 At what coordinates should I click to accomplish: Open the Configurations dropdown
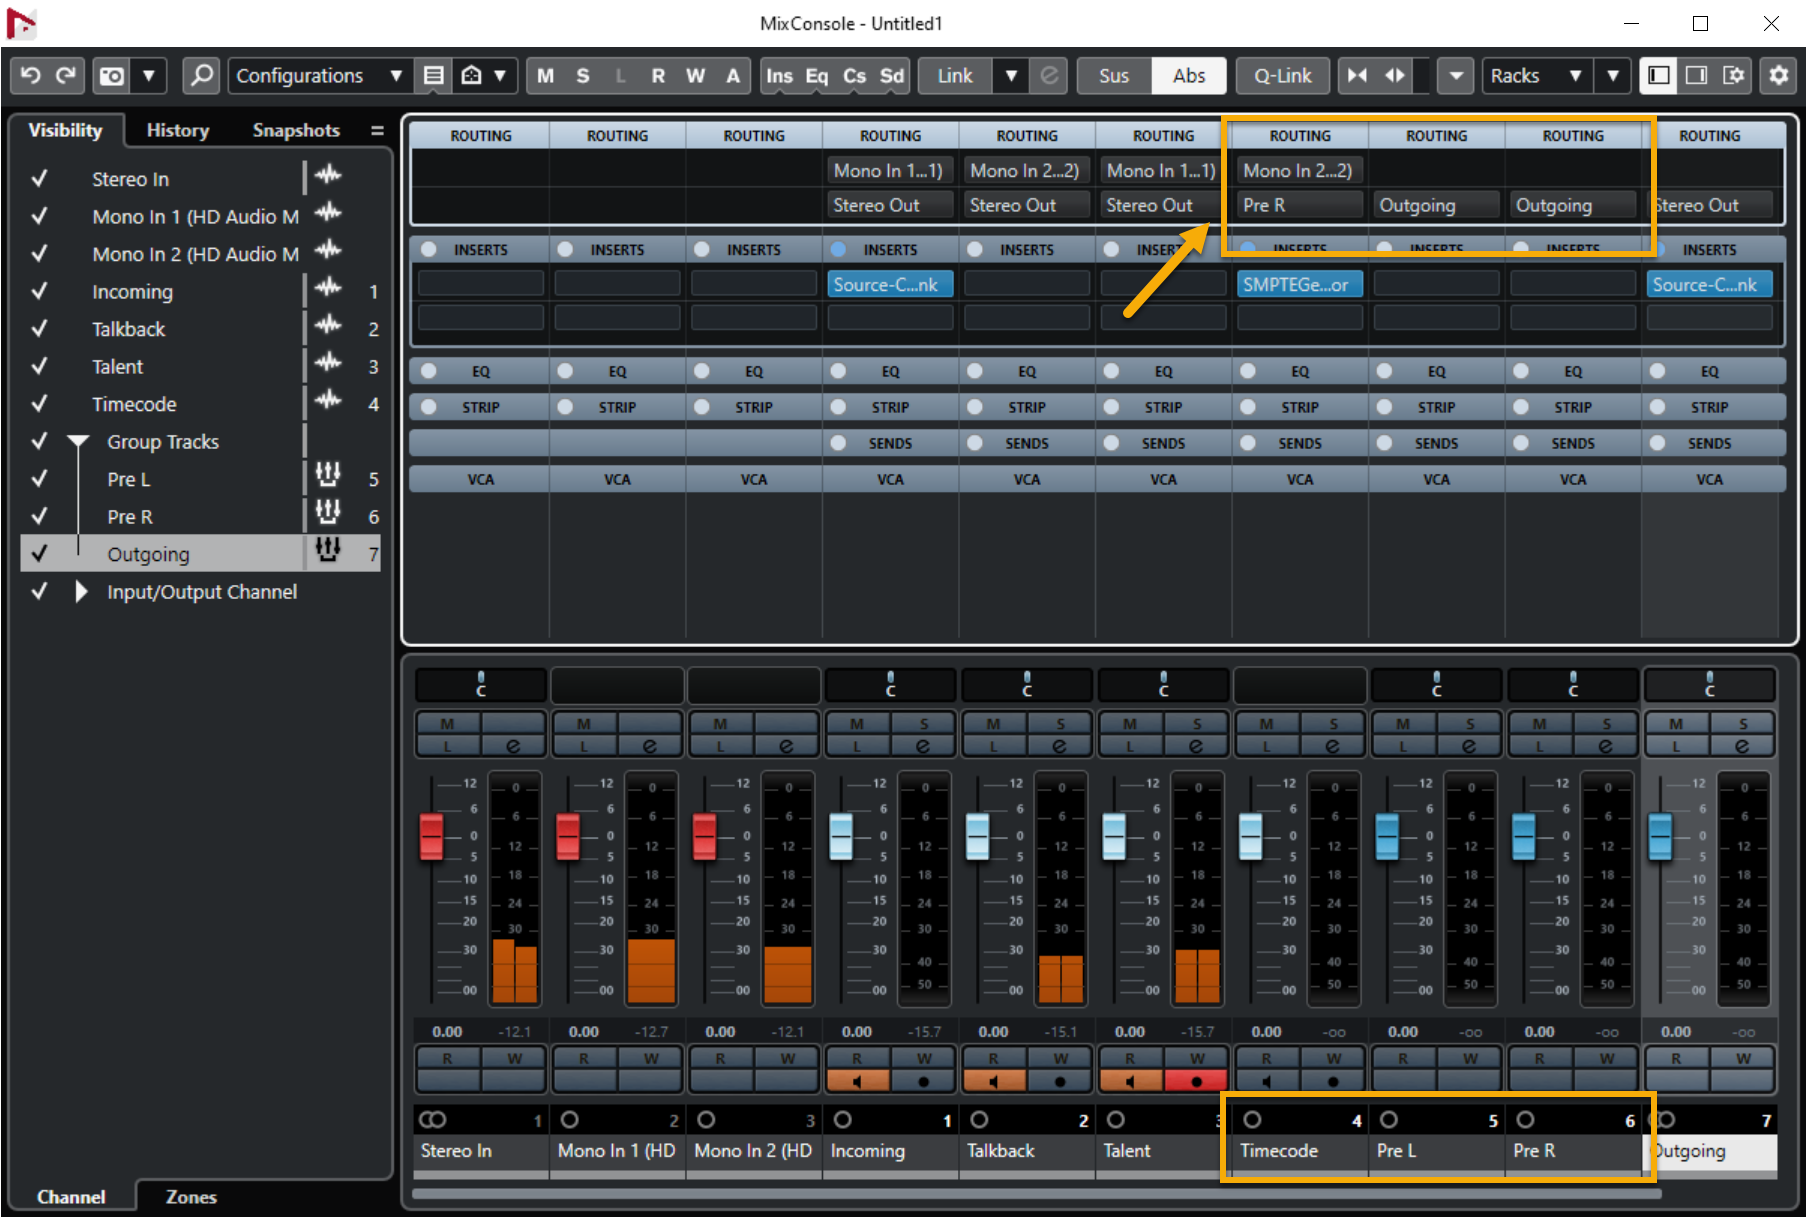pos(318,76)
